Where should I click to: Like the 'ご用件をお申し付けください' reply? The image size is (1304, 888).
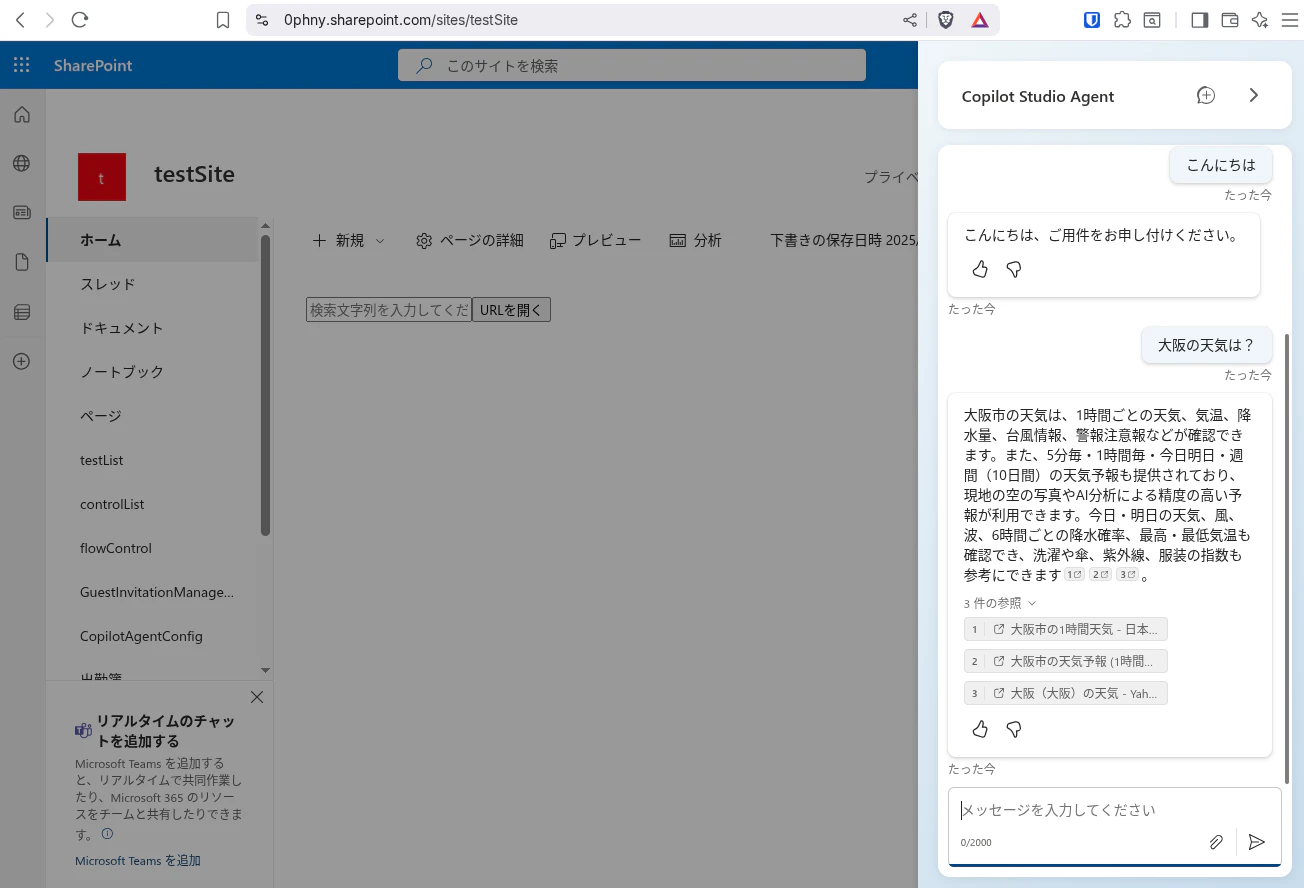coord(980,270)
